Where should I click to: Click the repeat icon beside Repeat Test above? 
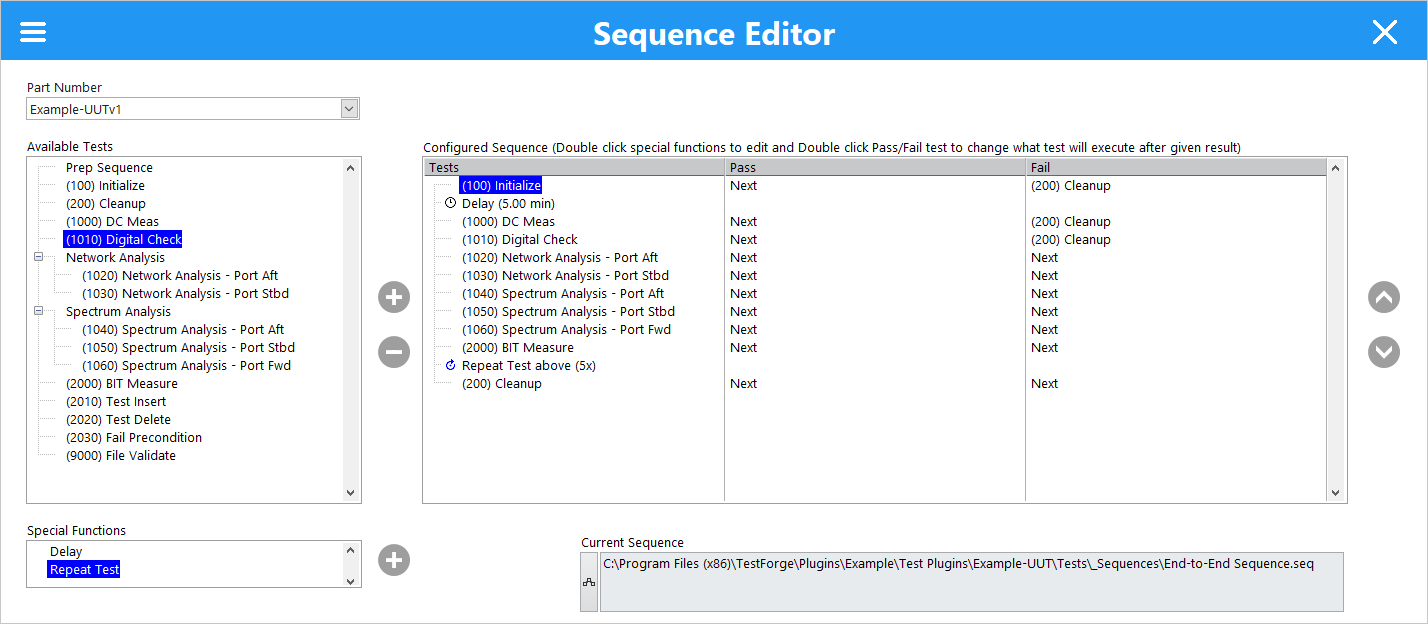pyautogui.click(x=449, y=365)
